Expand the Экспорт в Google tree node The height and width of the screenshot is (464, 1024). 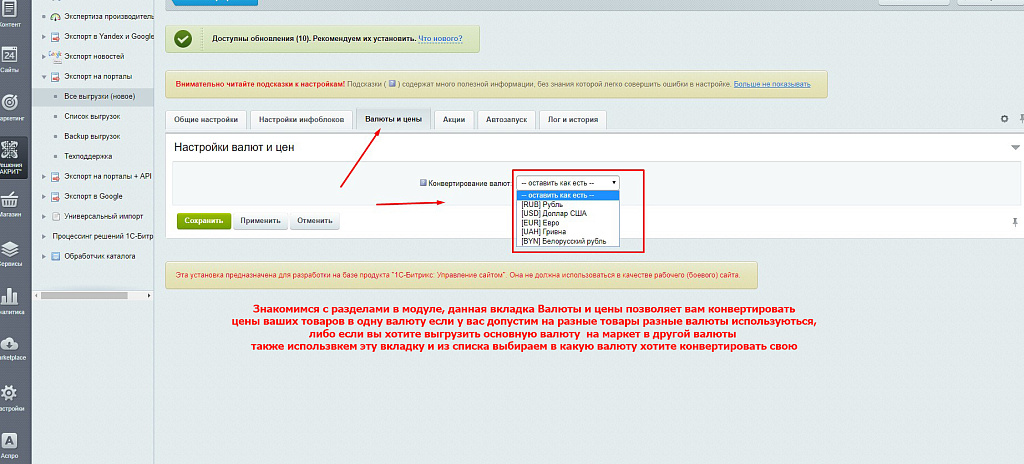[44, 196]
